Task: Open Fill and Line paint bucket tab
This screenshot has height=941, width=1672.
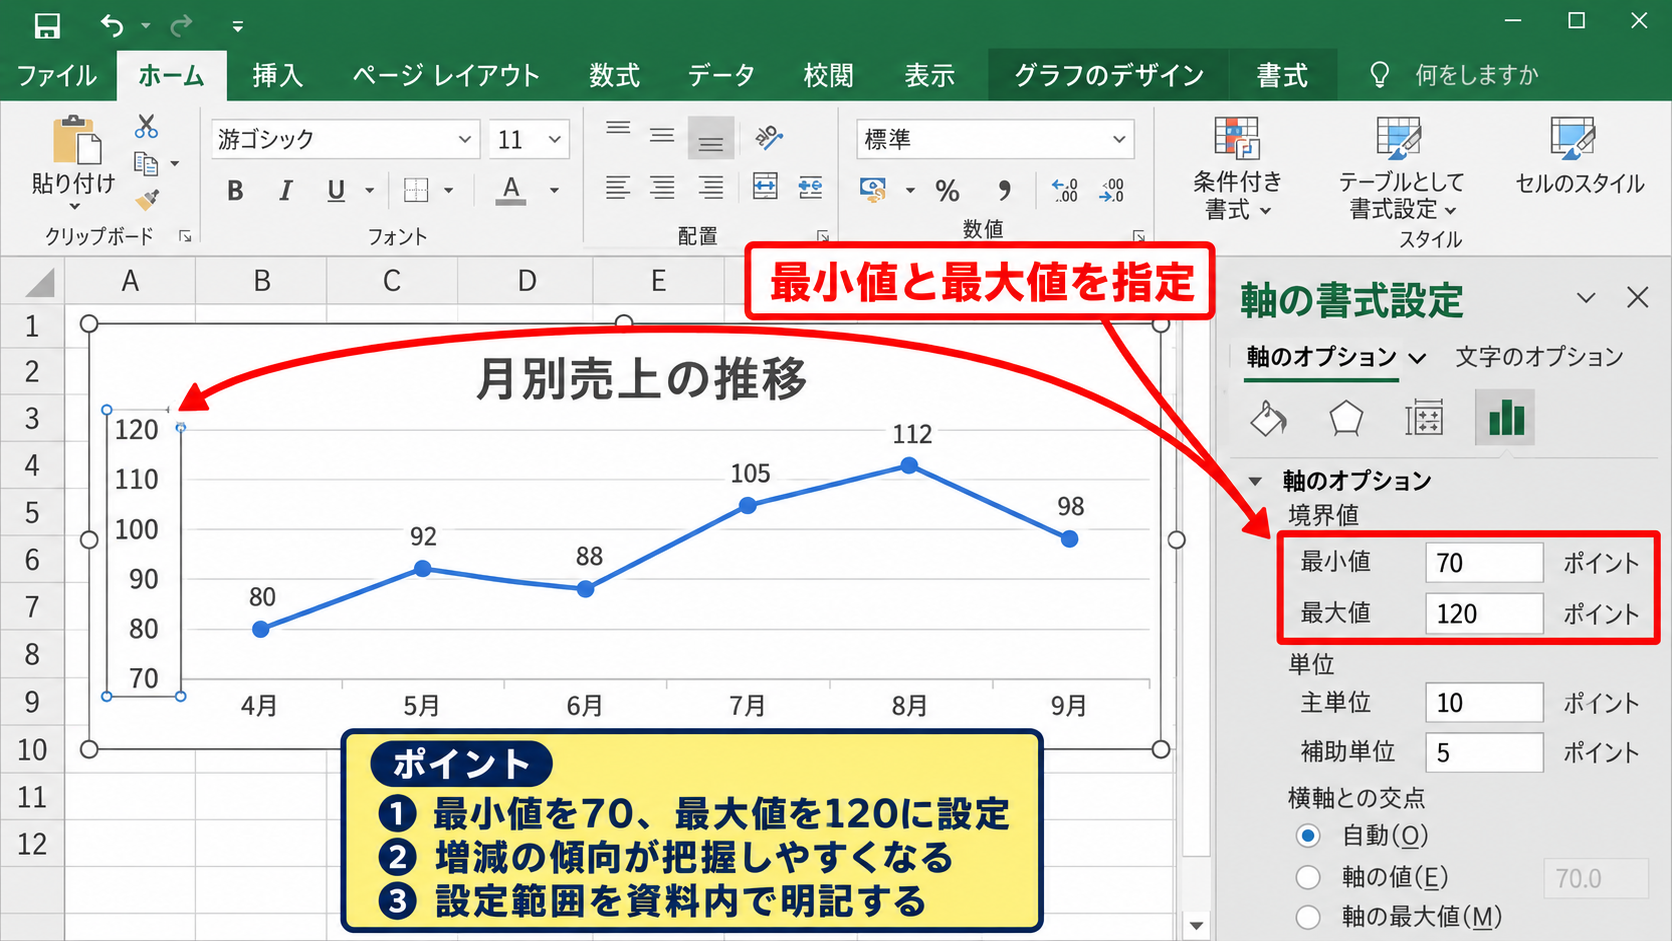Action: 1268,418
